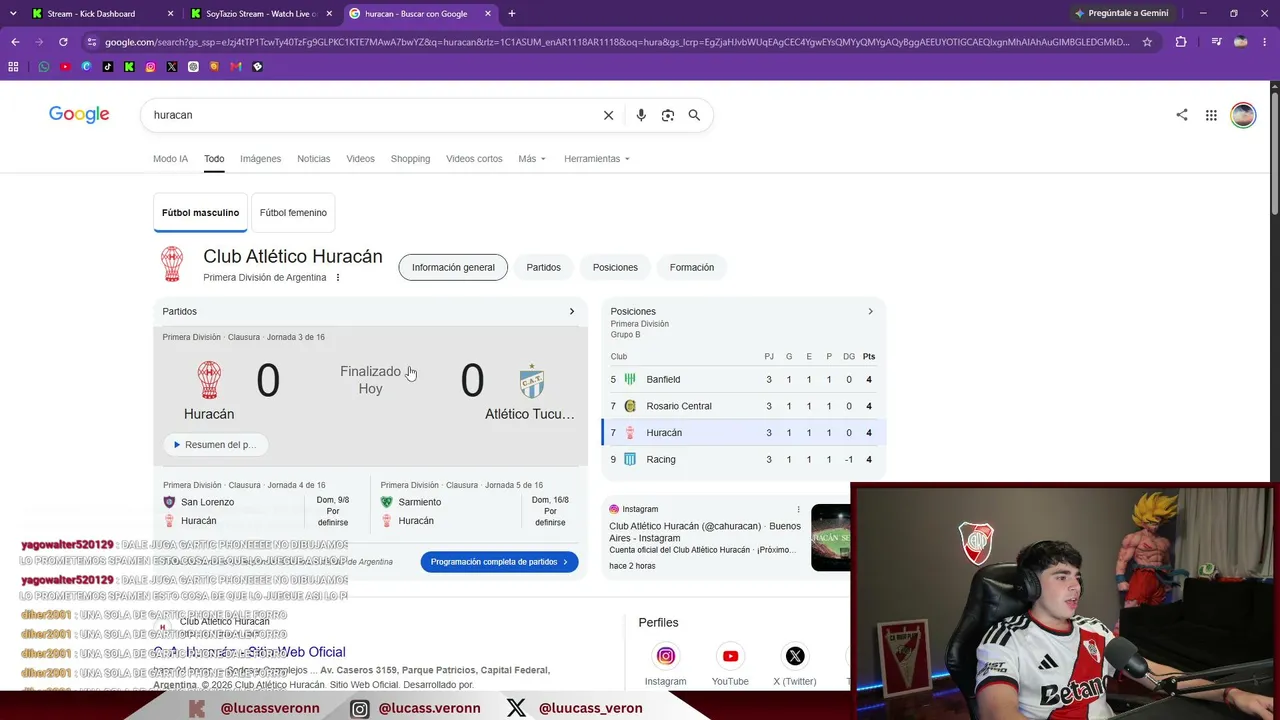Open media controls in Chrome toolbar
Screen dimensions: 1280x720
(x=1216, y=42)
